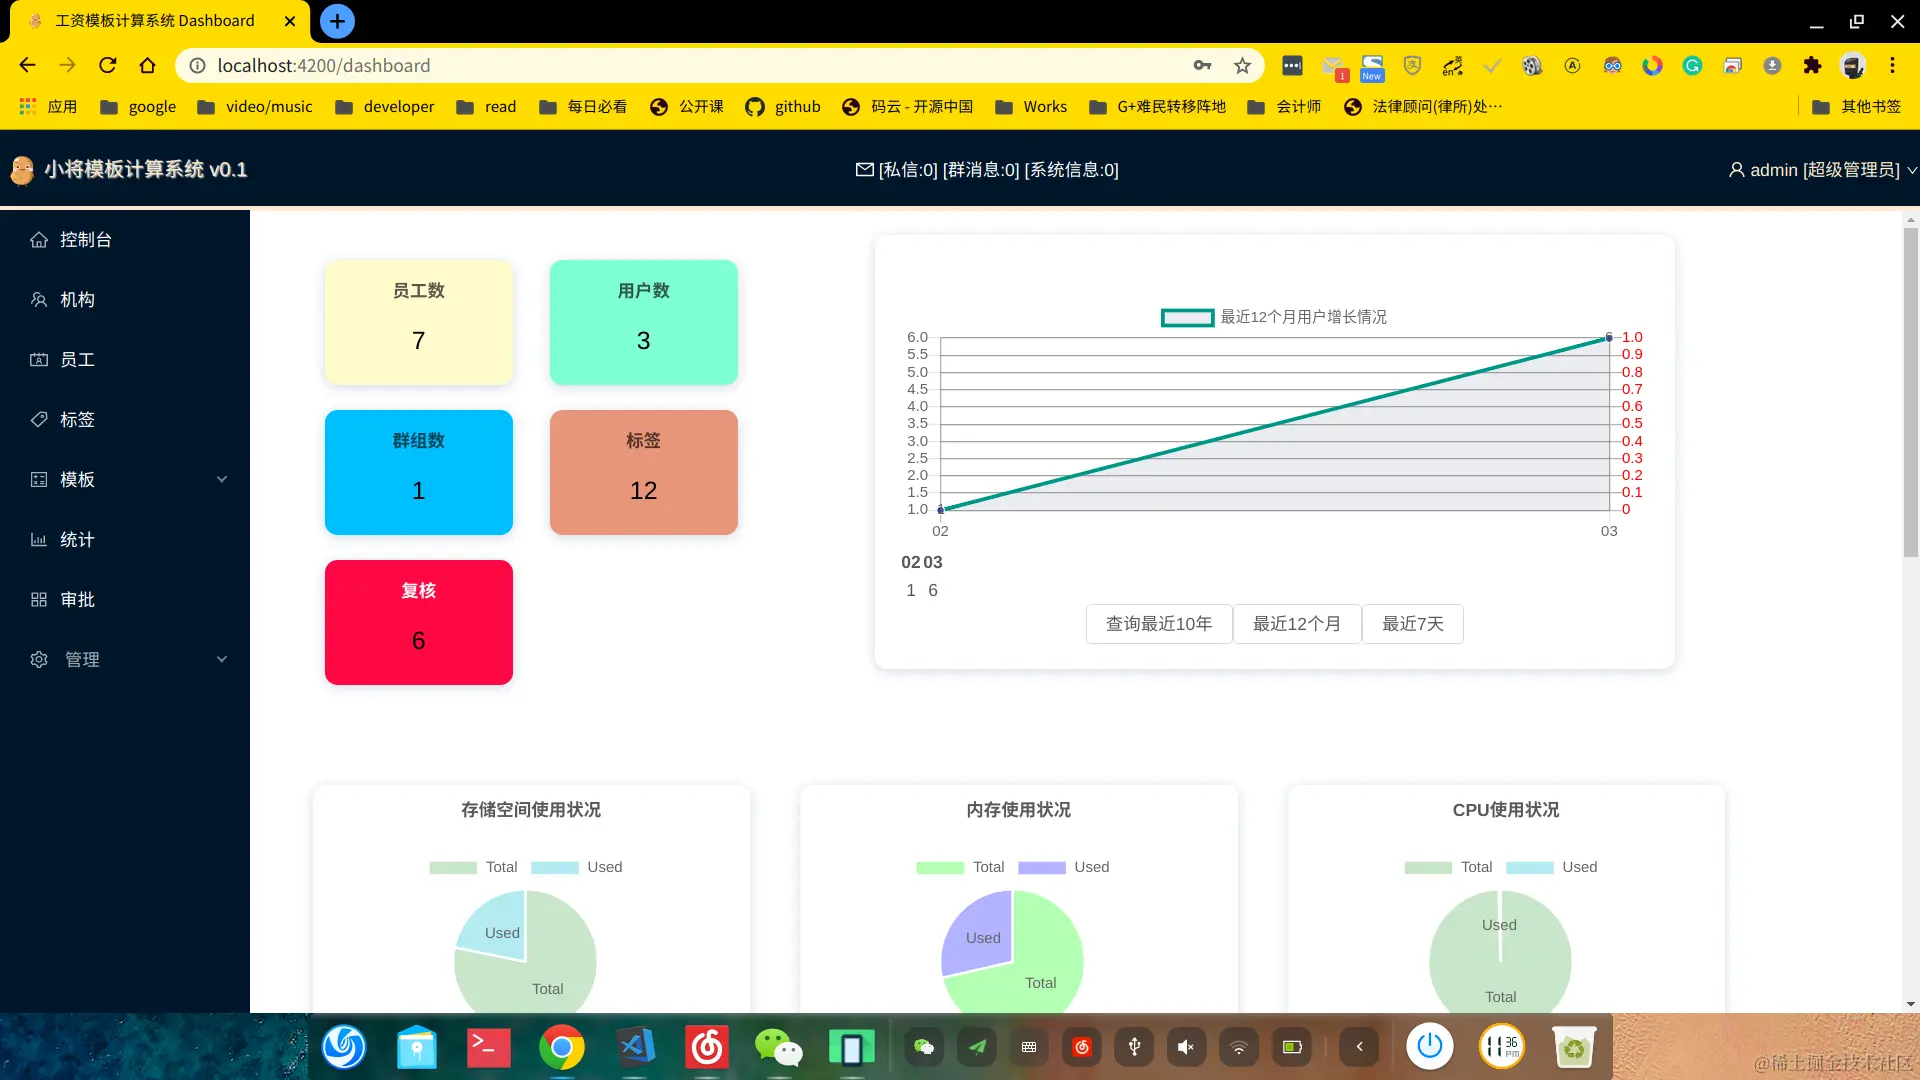Click the mail envelope icon in header
This screenshot has width=1920, height=1080.
coord(864,170)
